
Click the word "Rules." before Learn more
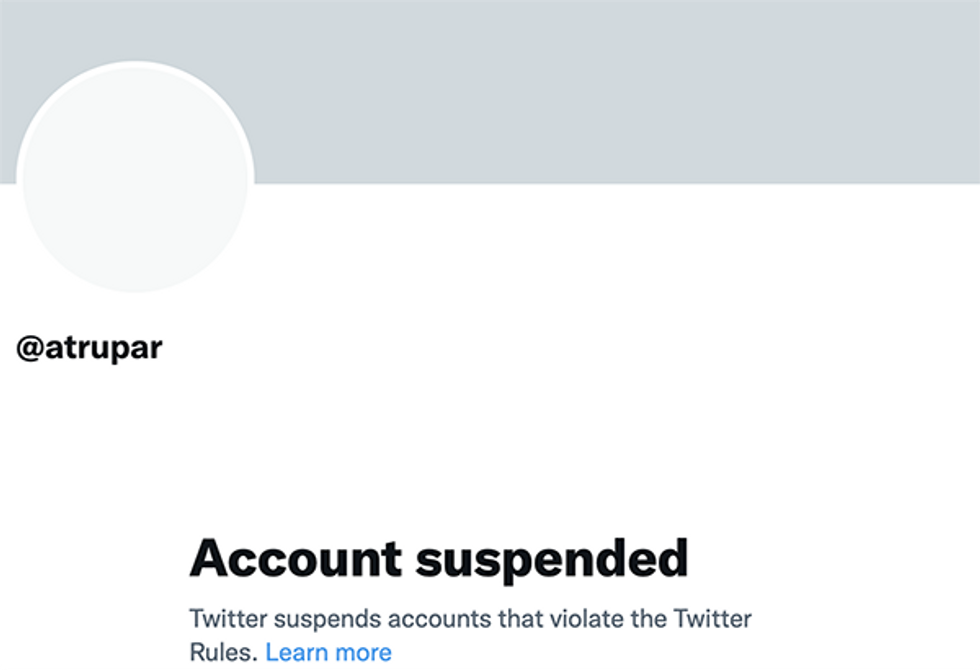click(224, 652)
